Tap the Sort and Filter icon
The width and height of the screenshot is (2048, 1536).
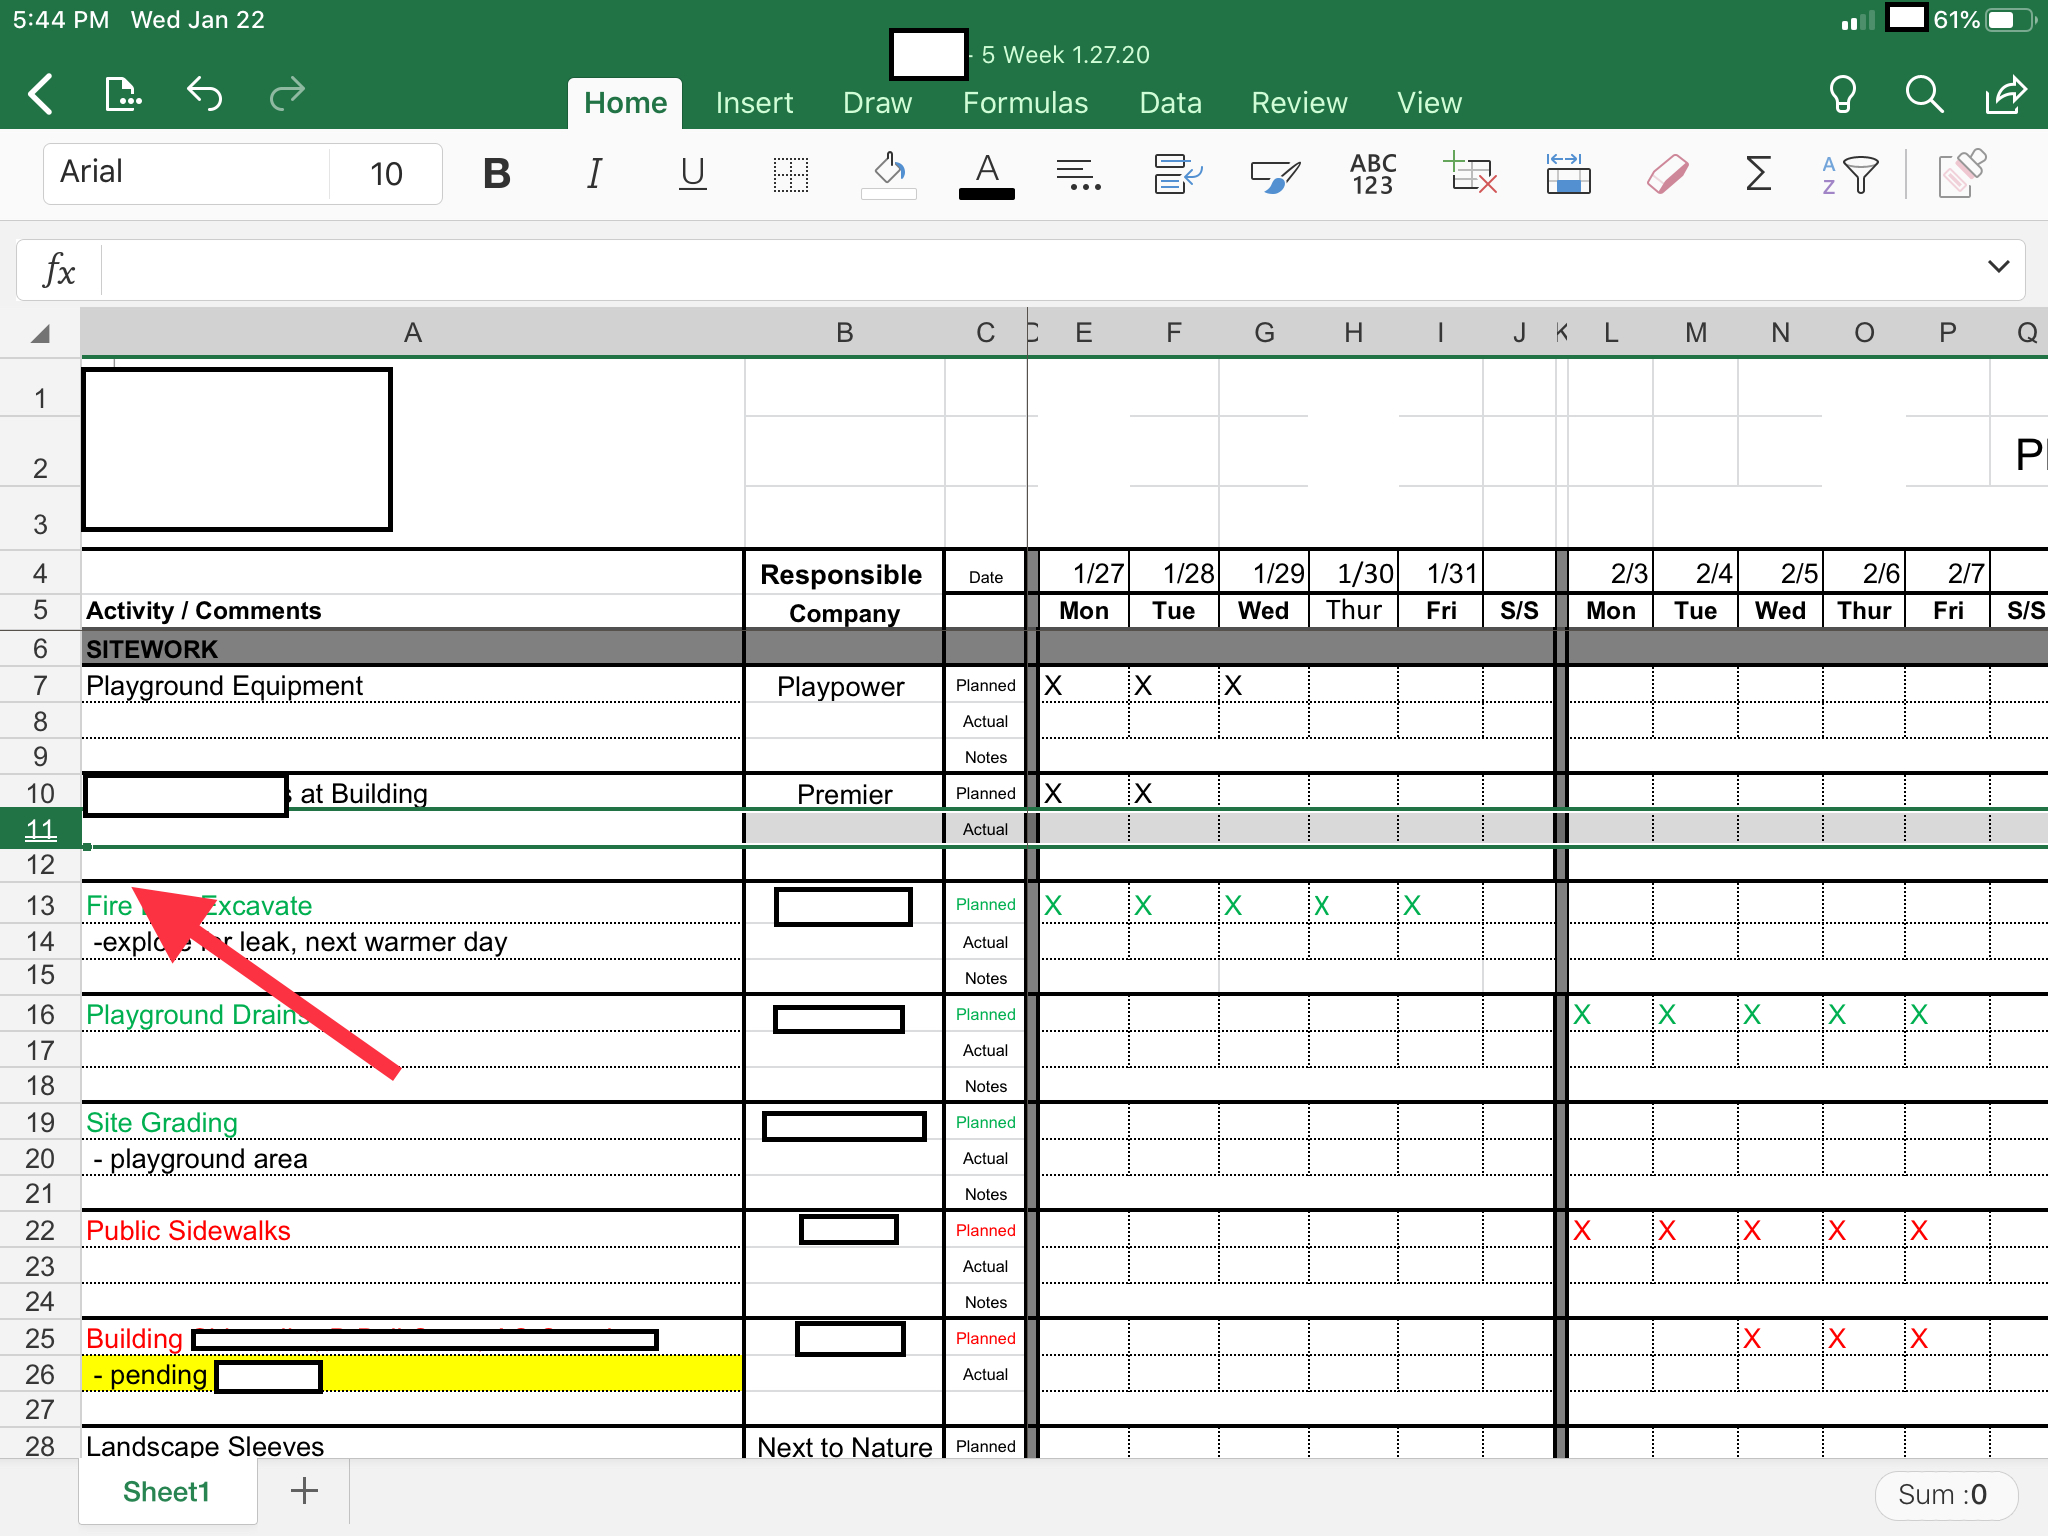[x=1849, y=175]
